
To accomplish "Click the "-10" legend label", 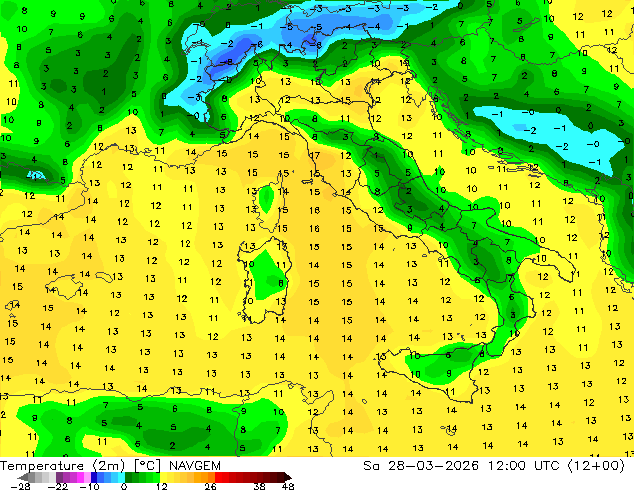I will click(89, 486).
